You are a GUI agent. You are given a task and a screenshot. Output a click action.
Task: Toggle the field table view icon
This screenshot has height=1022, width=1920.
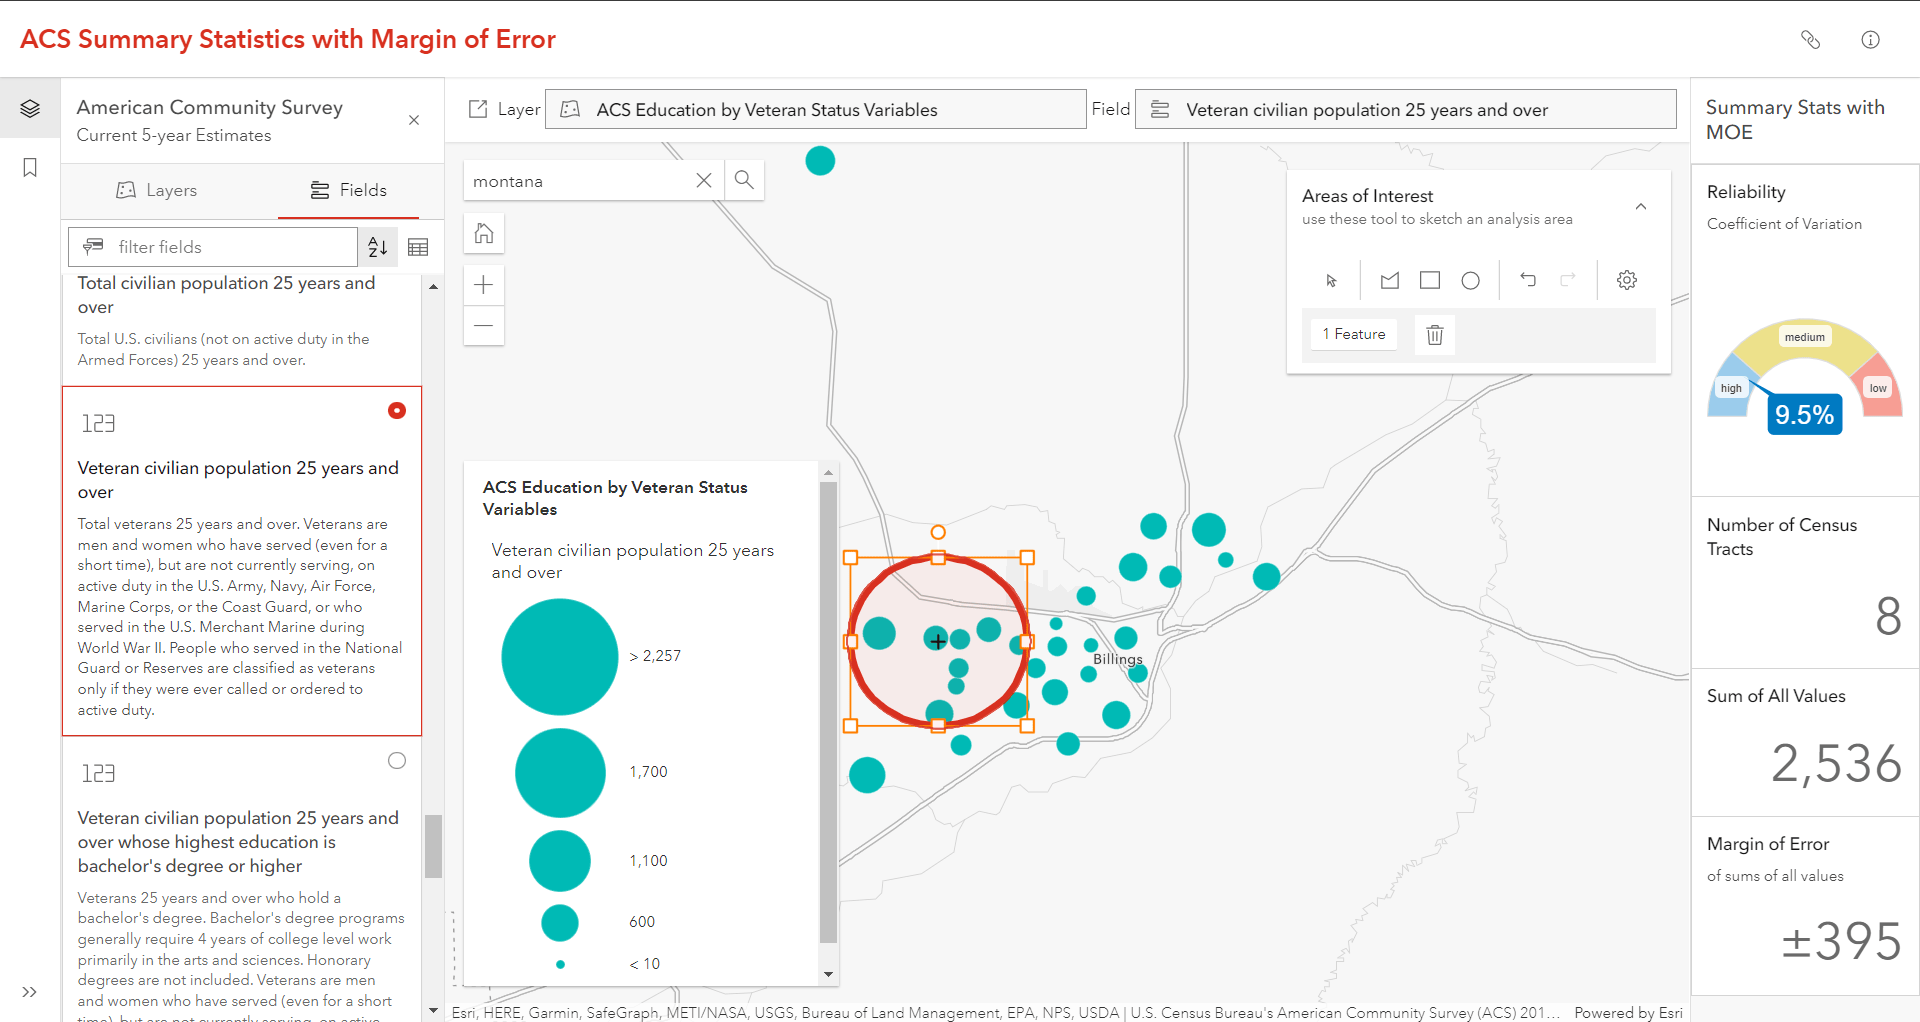pos(418,247)
